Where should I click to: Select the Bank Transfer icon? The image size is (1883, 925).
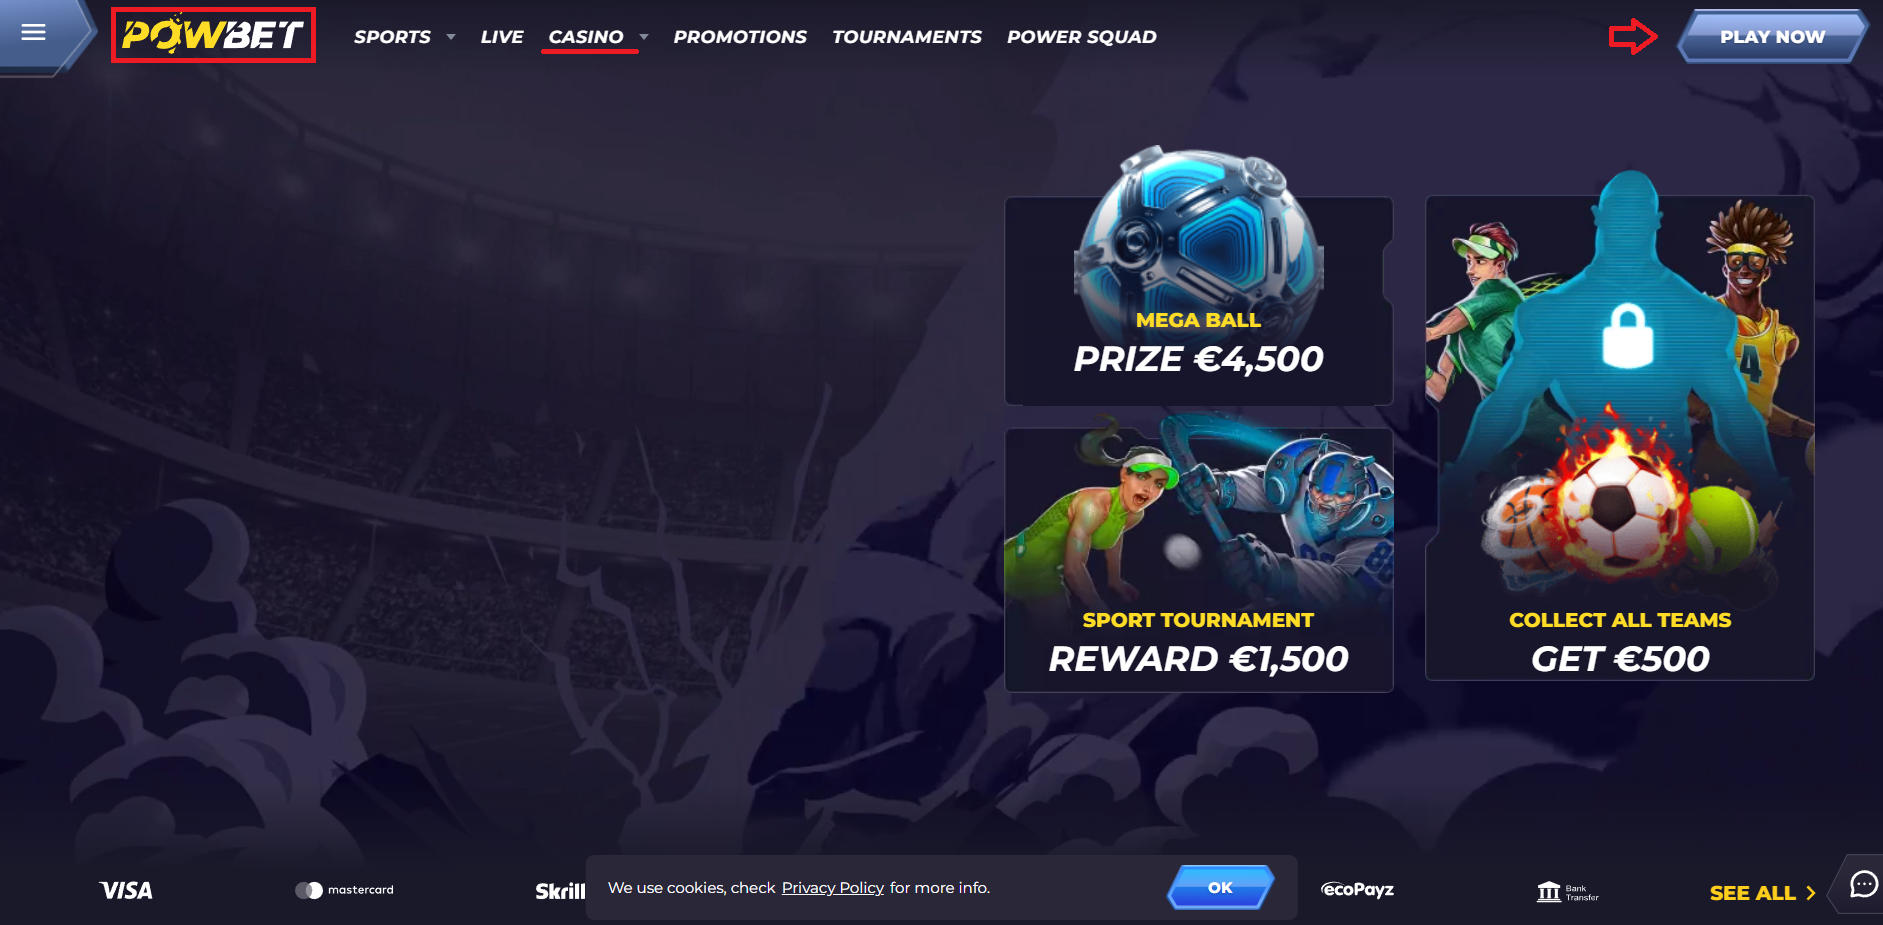1567,892
